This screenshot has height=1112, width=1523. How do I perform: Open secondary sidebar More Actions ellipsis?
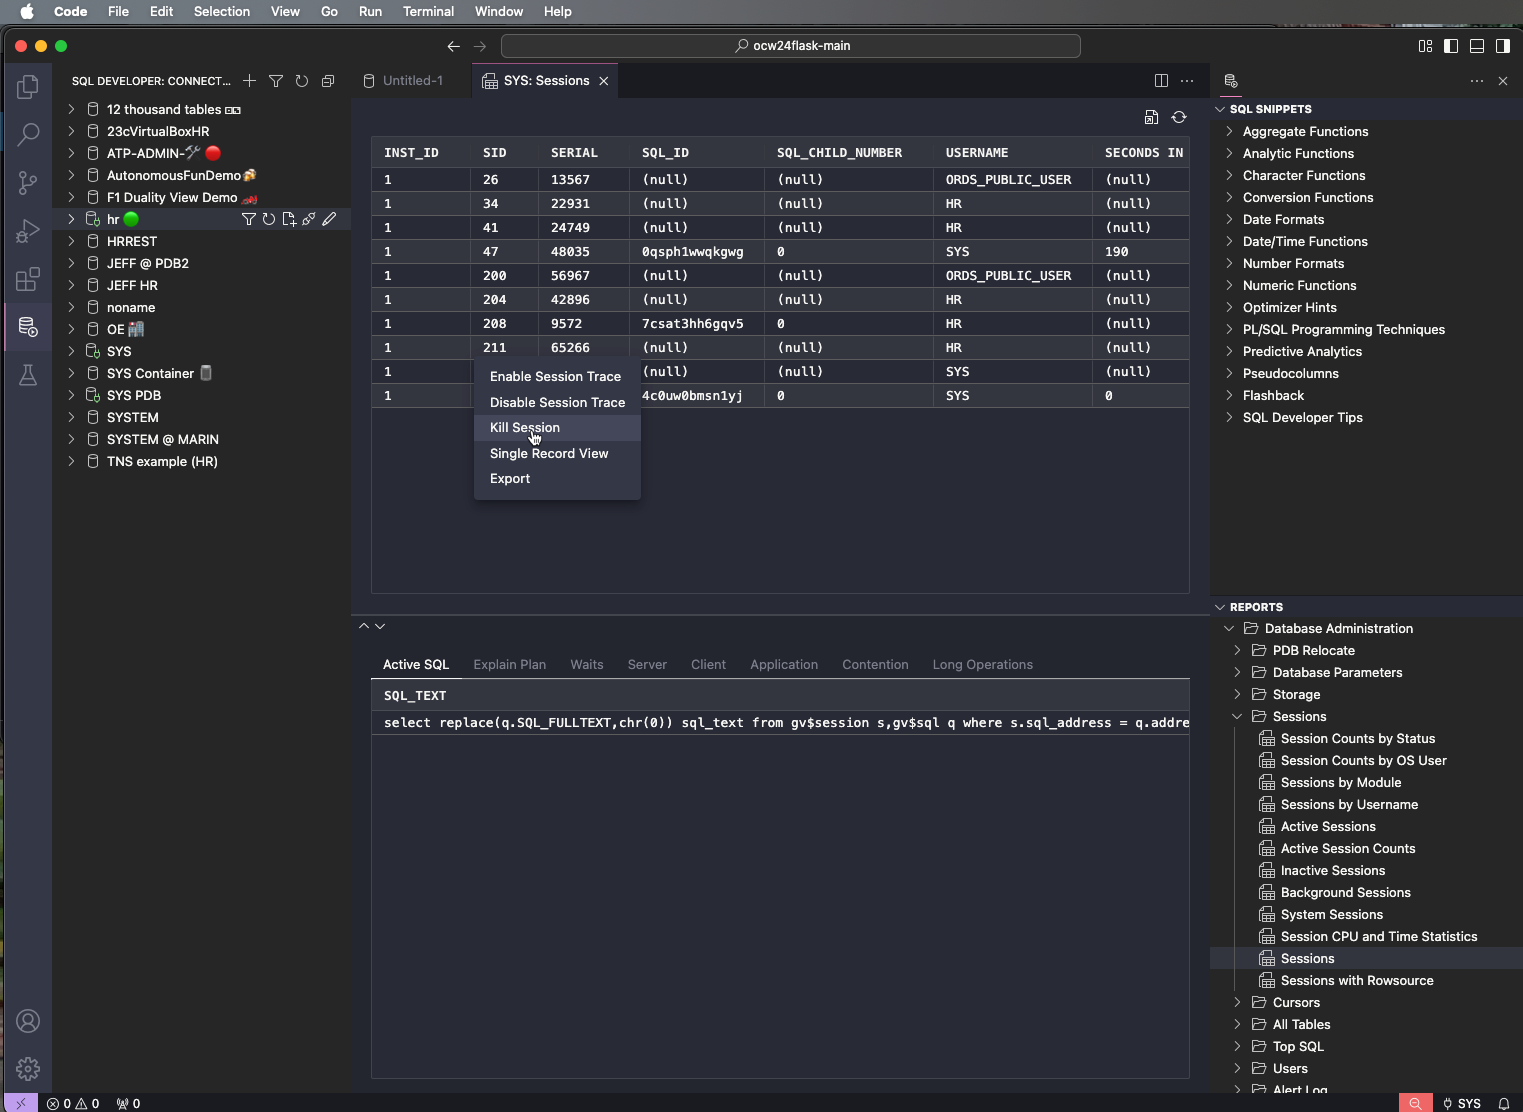(1477, 81)
